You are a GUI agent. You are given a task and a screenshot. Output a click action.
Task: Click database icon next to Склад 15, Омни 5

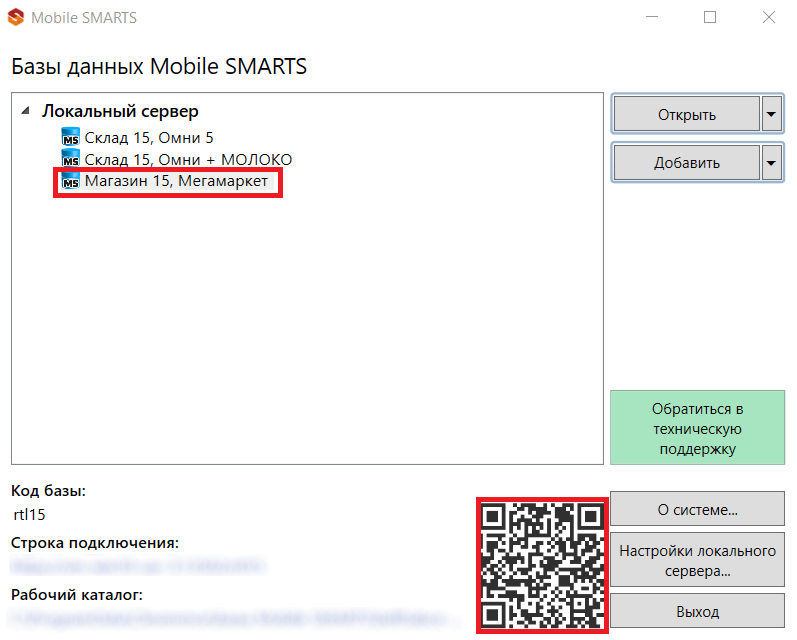pos(71,137)
